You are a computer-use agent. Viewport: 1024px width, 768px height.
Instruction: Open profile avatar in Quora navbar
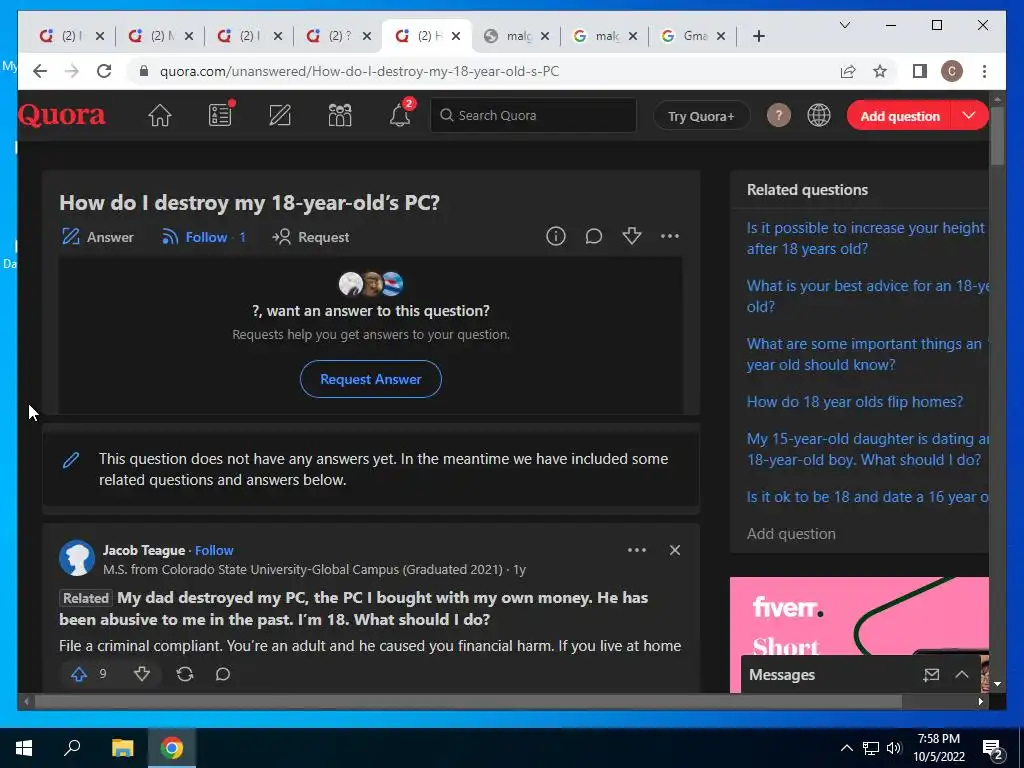tap(778, 116)
